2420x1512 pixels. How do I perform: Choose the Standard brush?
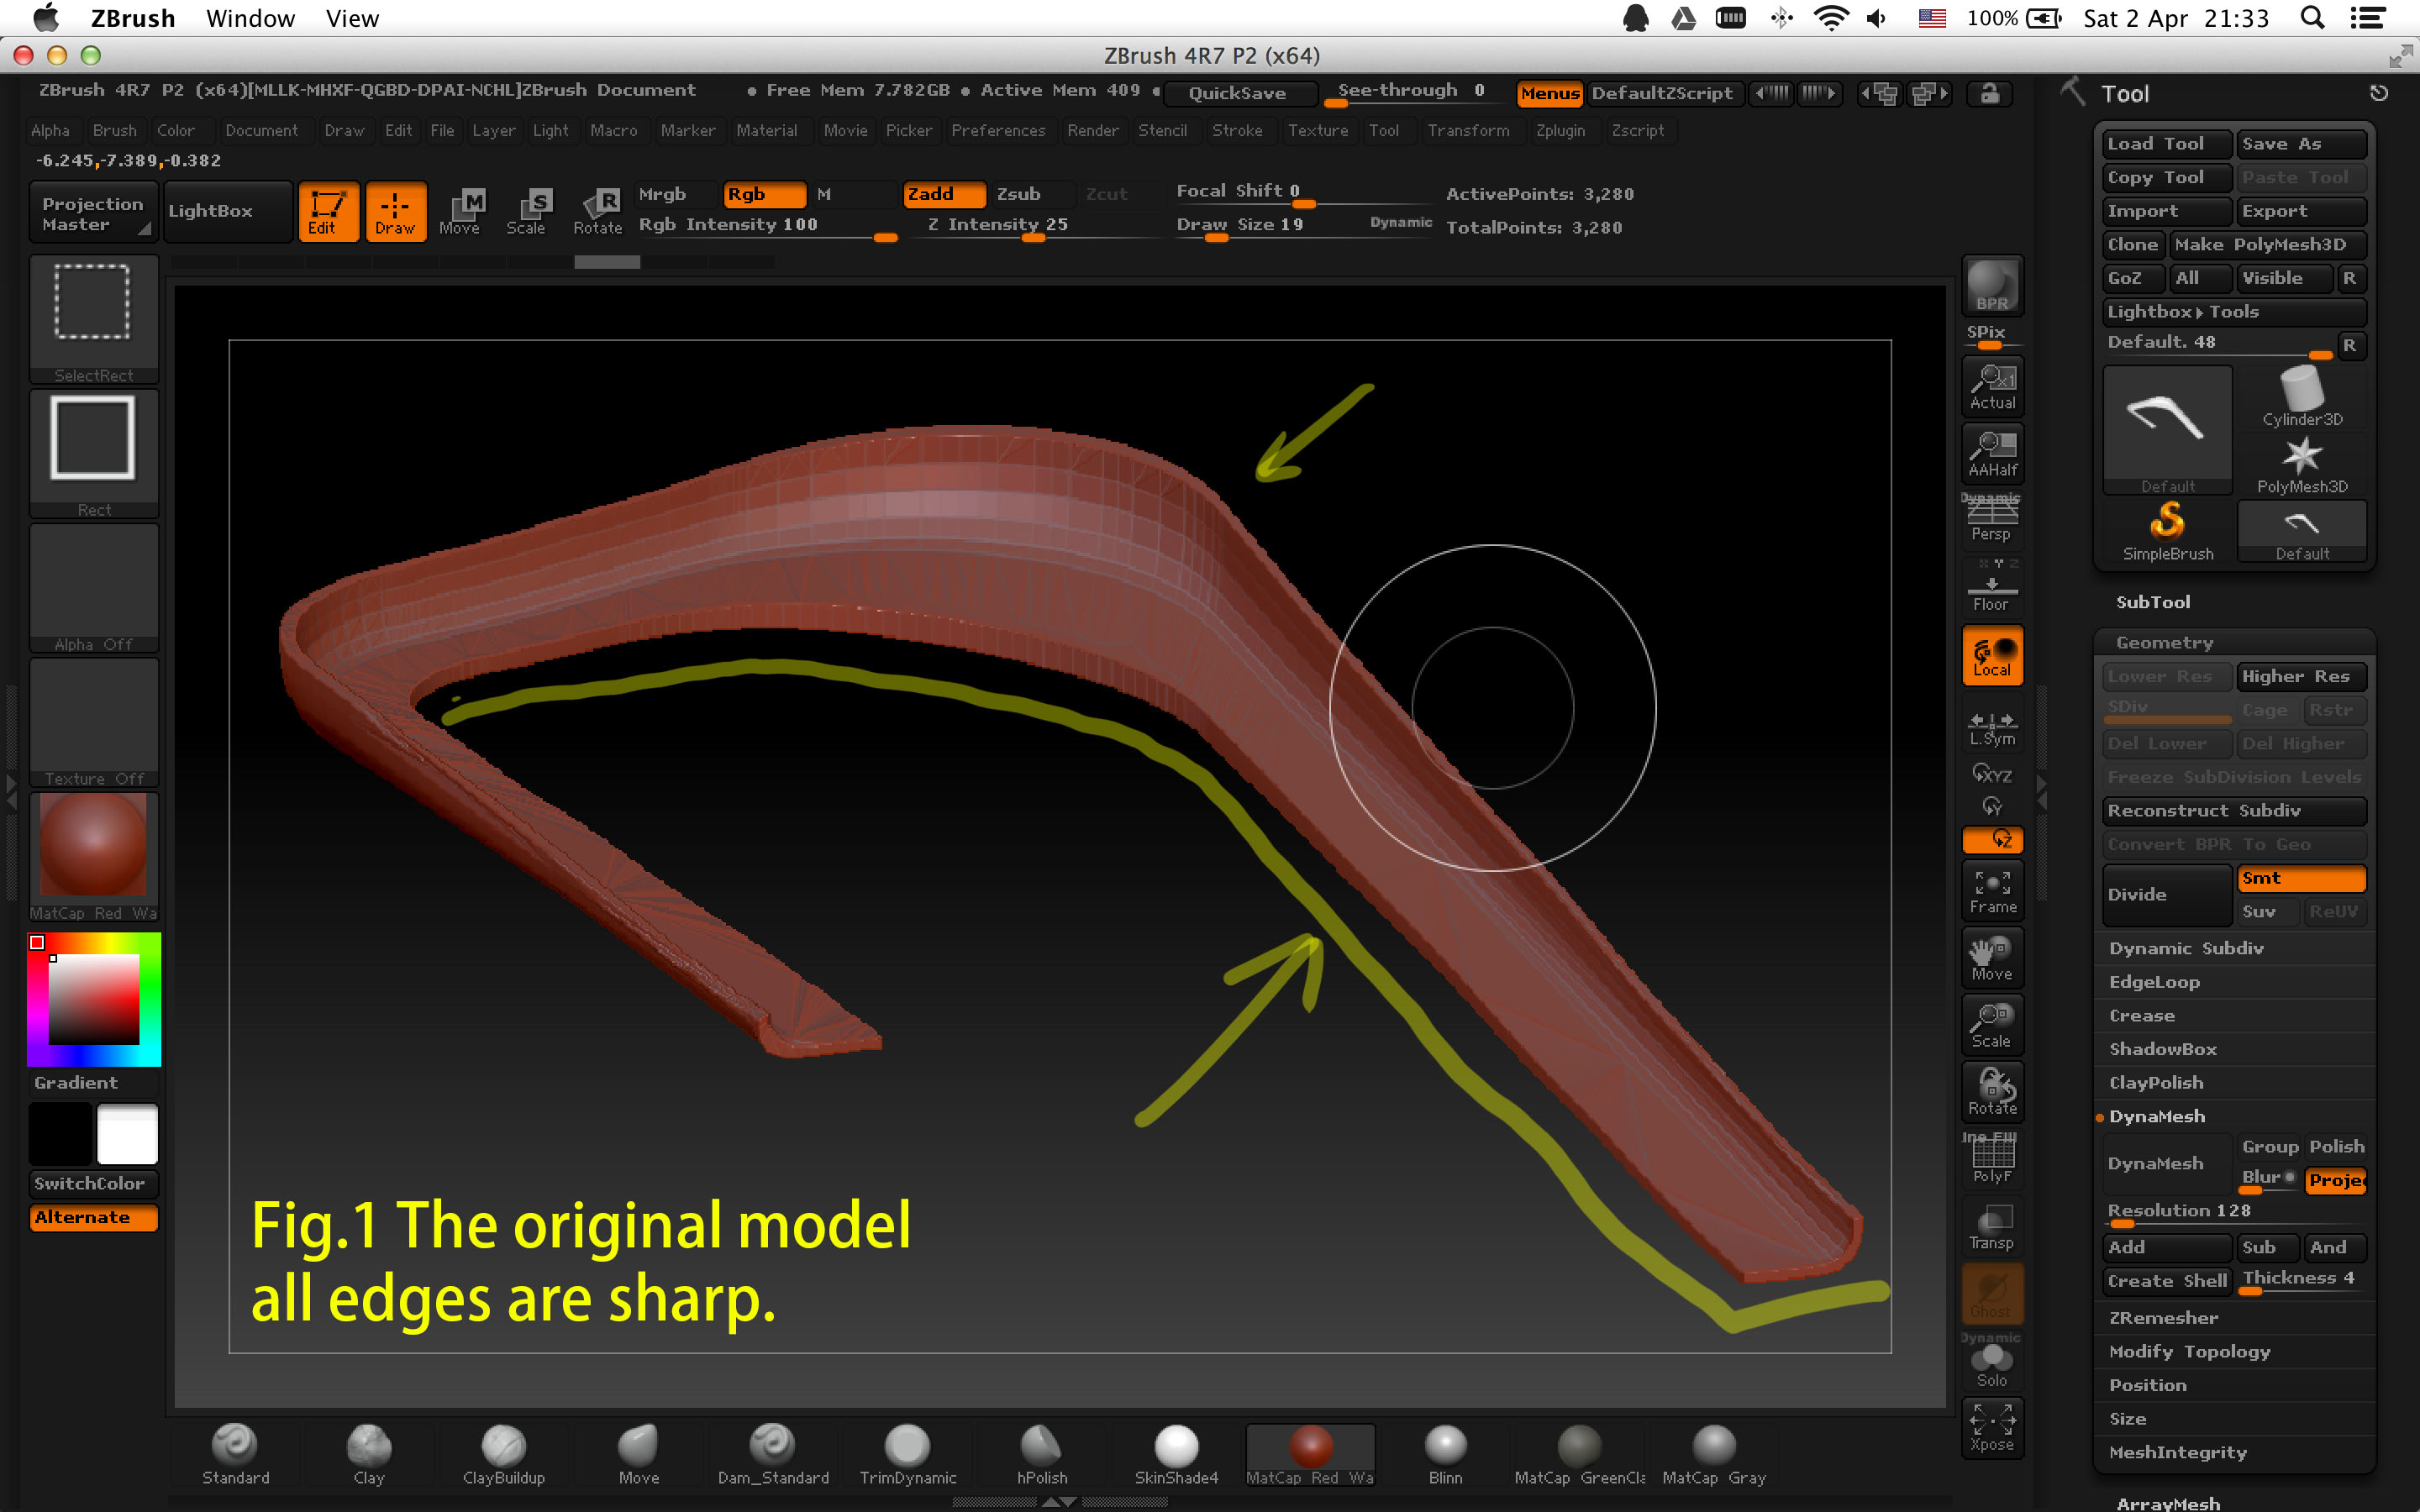click(x=236, y=1455)
